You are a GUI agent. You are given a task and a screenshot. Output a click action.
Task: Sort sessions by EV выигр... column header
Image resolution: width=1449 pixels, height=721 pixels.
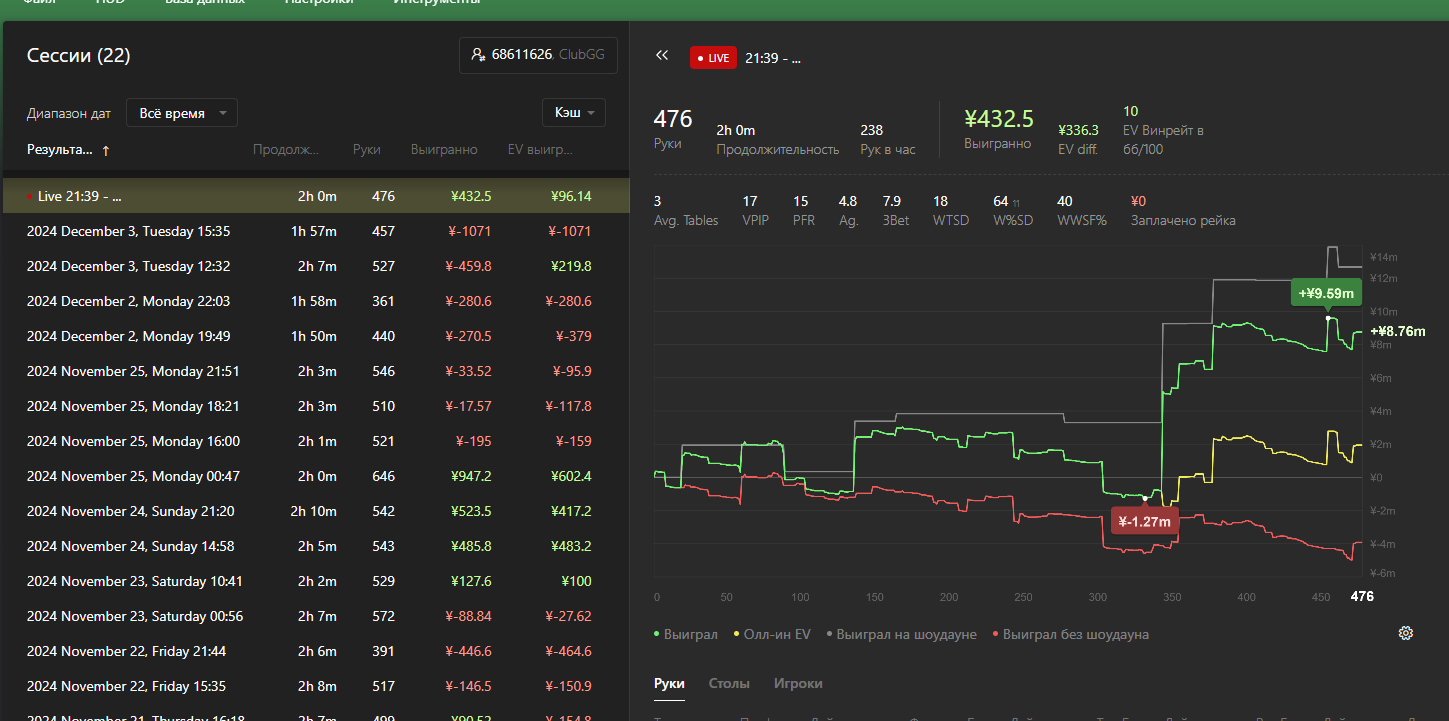click(x=540, y=150)
